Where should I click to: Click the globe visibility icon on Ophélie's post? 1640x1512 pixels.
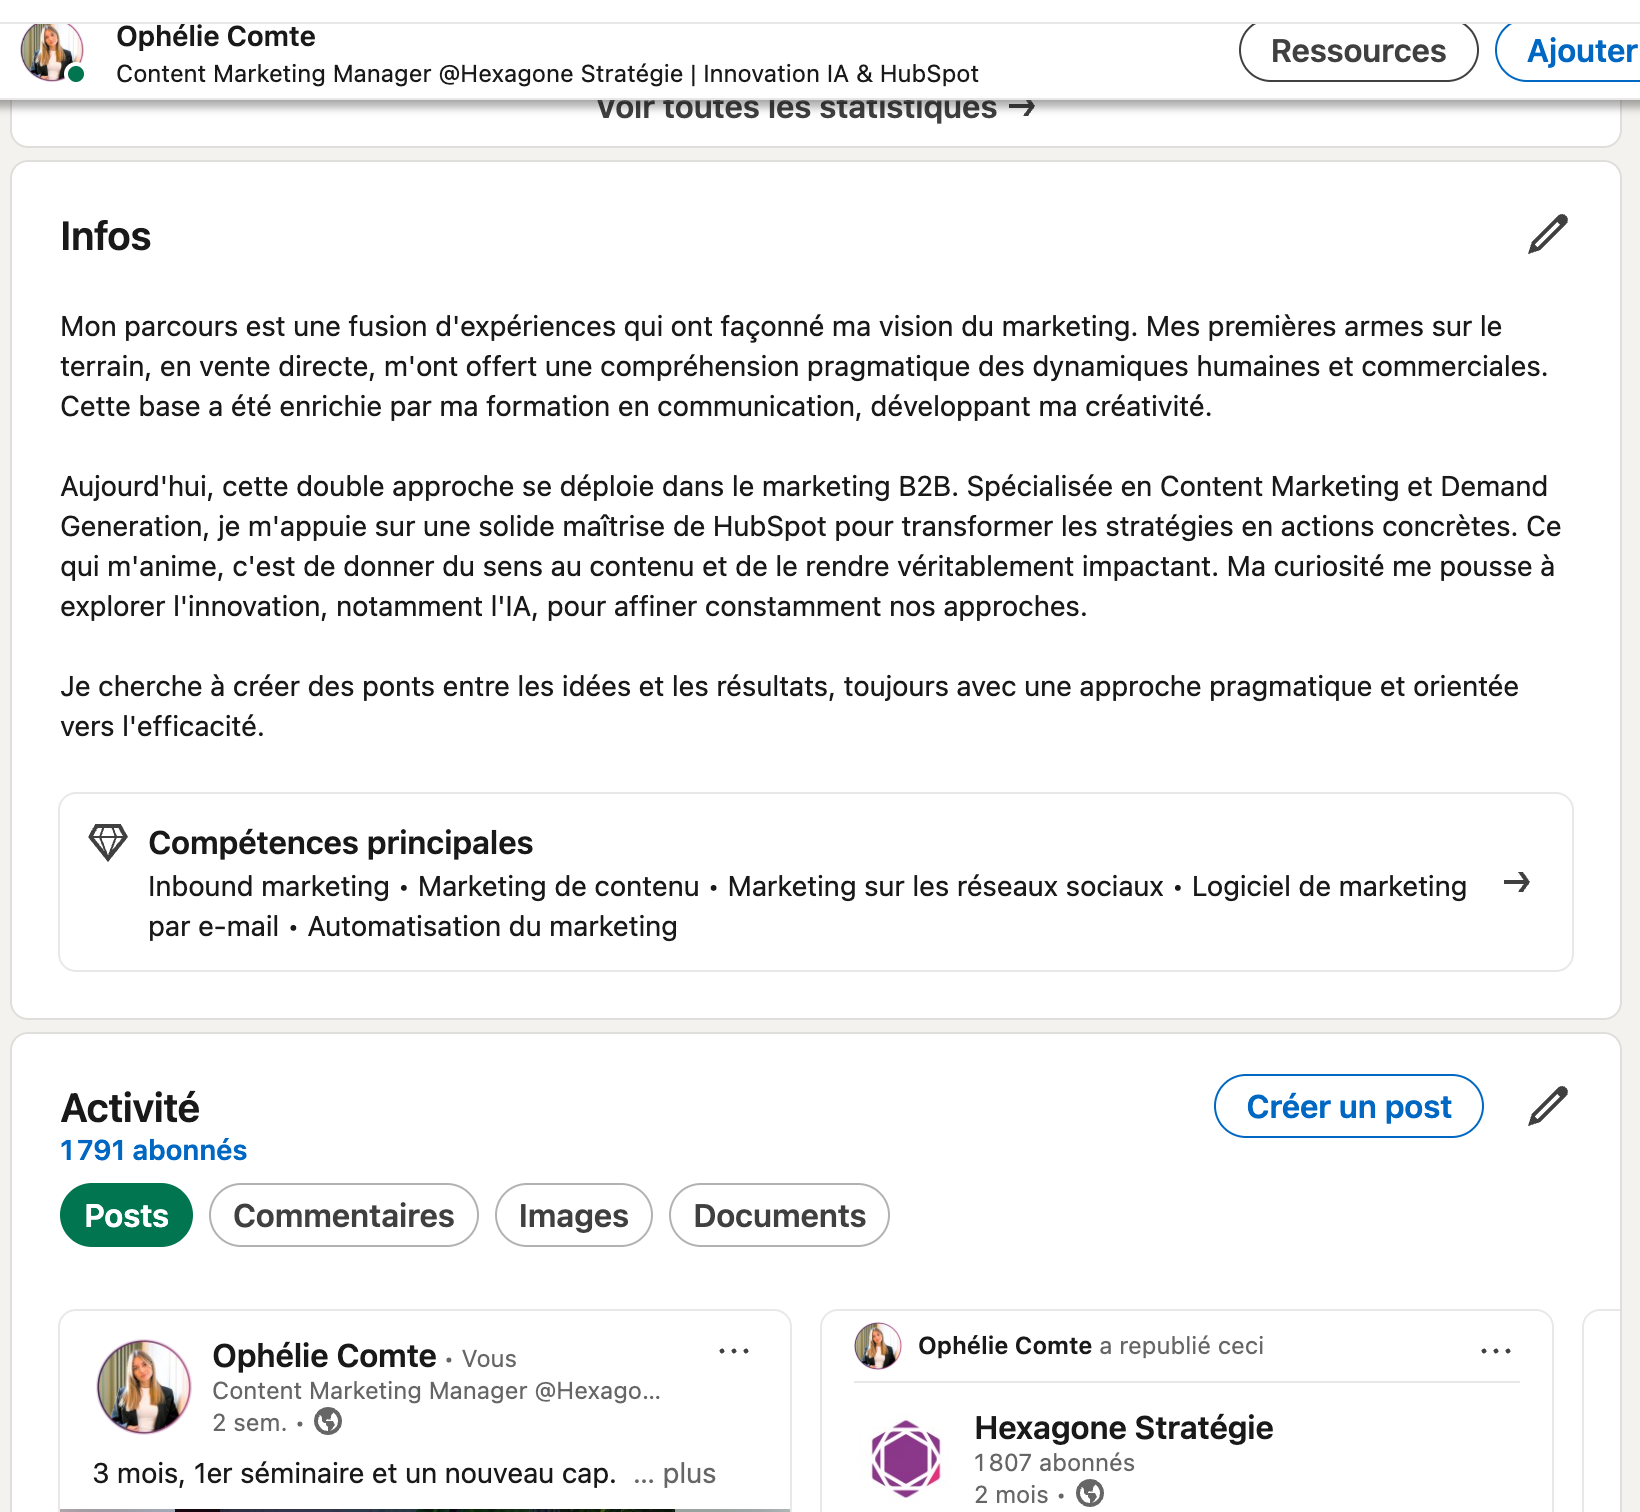point(330,1421)
